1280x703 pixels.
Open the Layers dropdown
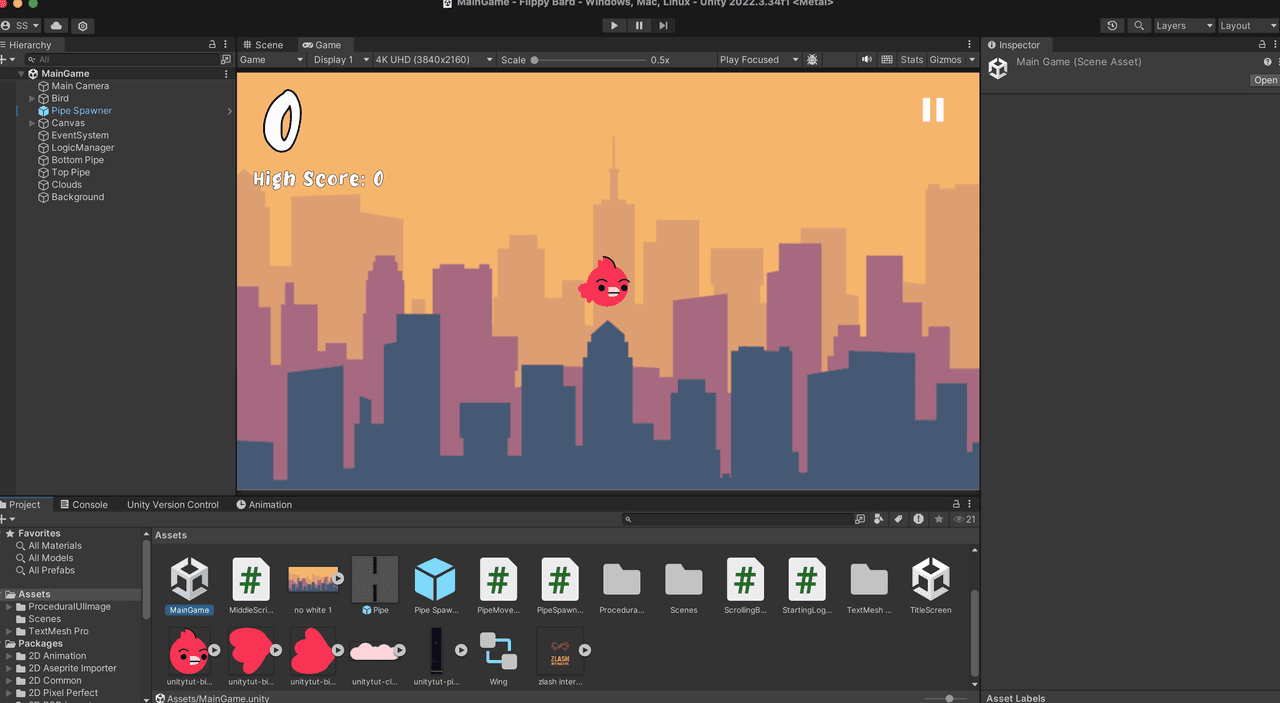click(x=1183, y=26)
